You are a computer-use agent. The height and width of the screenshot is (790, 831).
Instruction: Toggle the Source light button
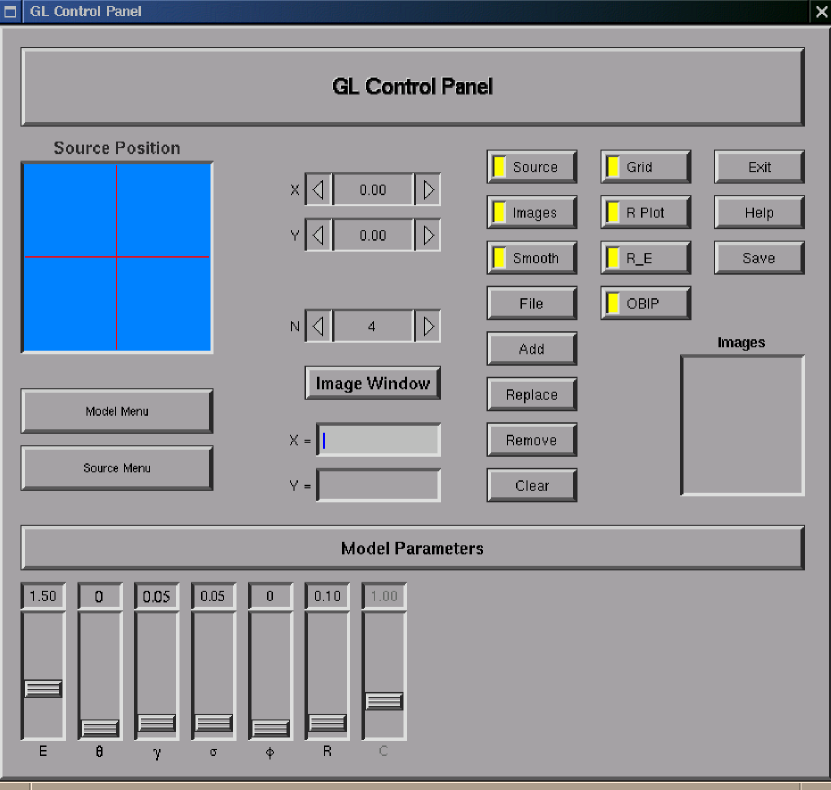(x=532, y=167)
